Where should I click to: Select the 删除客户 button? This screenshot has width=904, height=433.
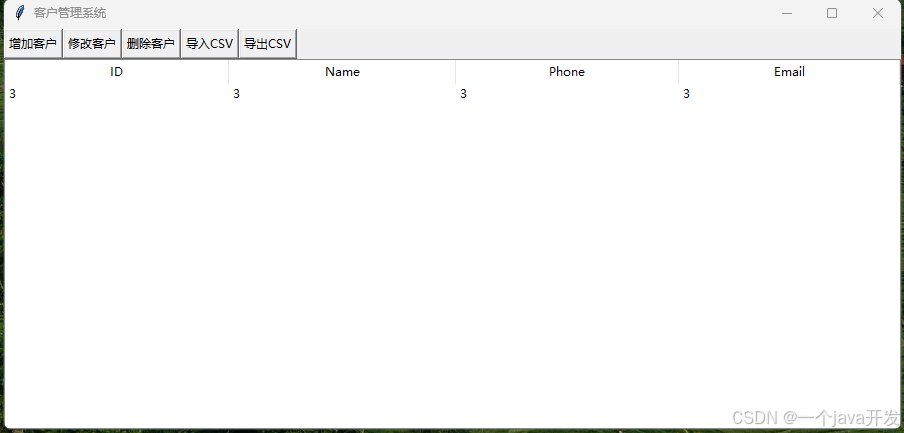(150, 44)
